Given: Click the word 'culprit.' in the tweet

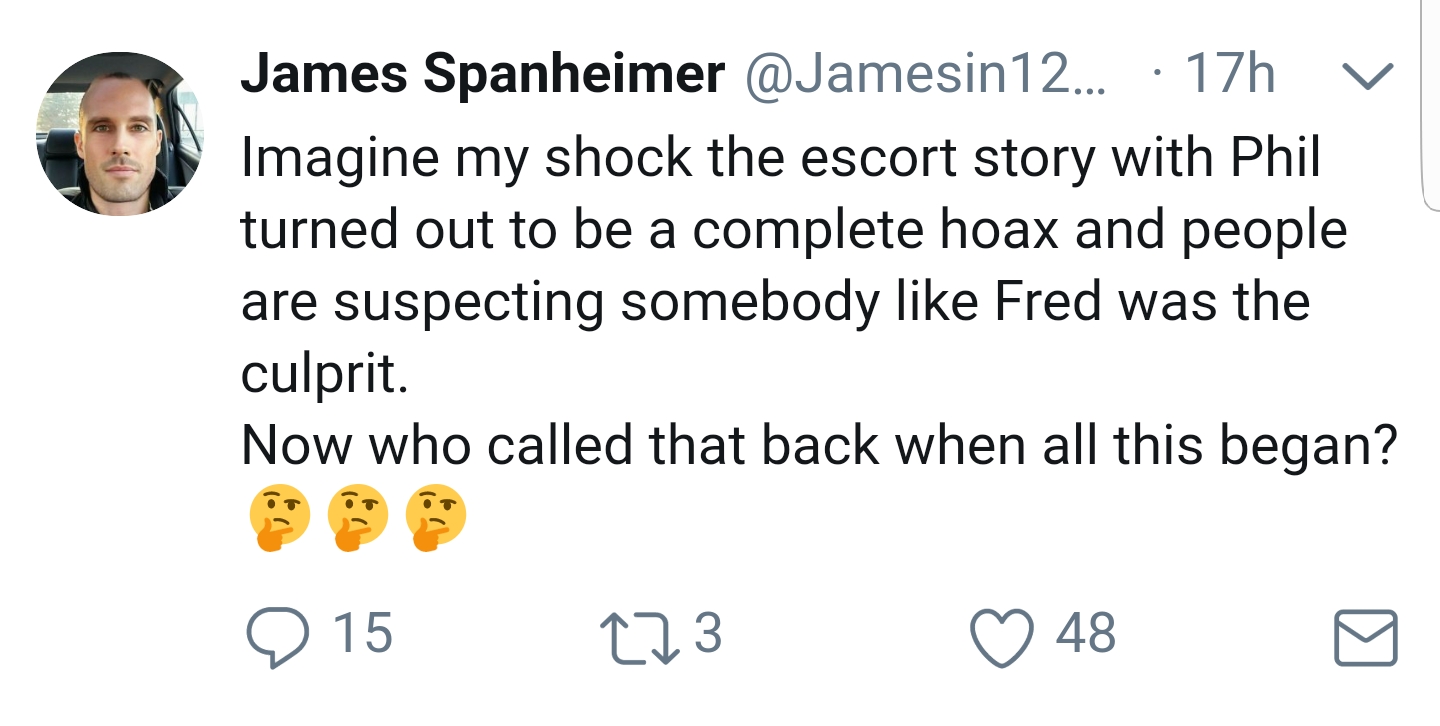Looking at the screenshot, I should (324, 374).
